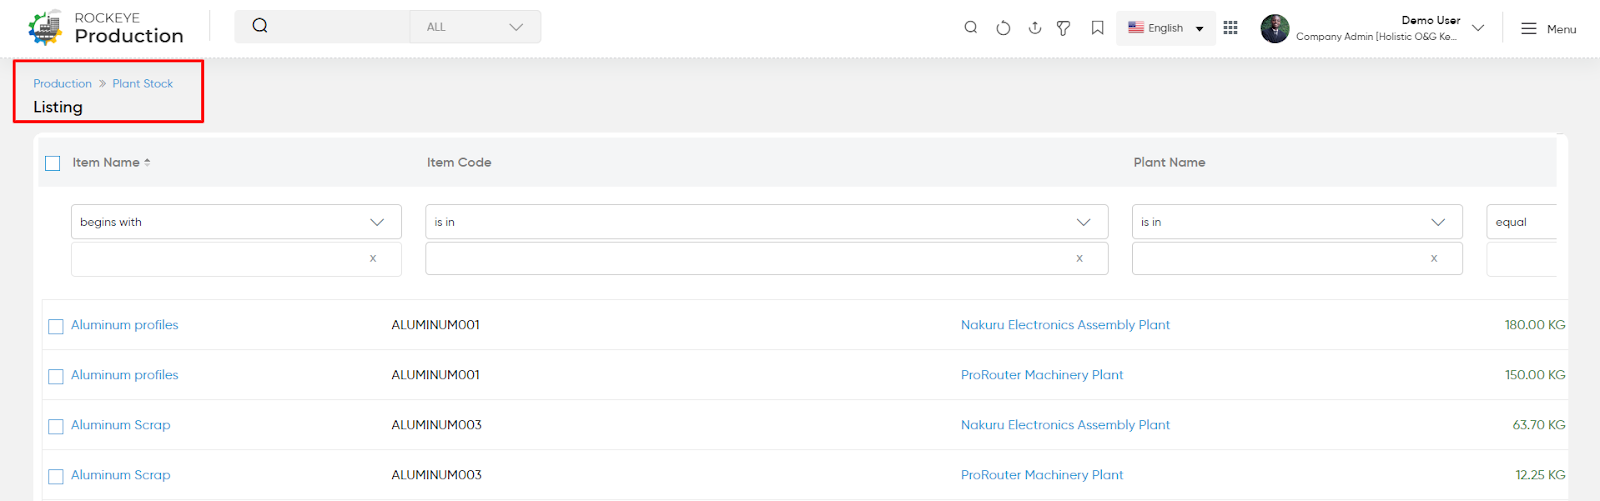This screenshot has width=1600, height=501.
Task: Go to Production breadcrumb link
Action: tap(62, 84)
